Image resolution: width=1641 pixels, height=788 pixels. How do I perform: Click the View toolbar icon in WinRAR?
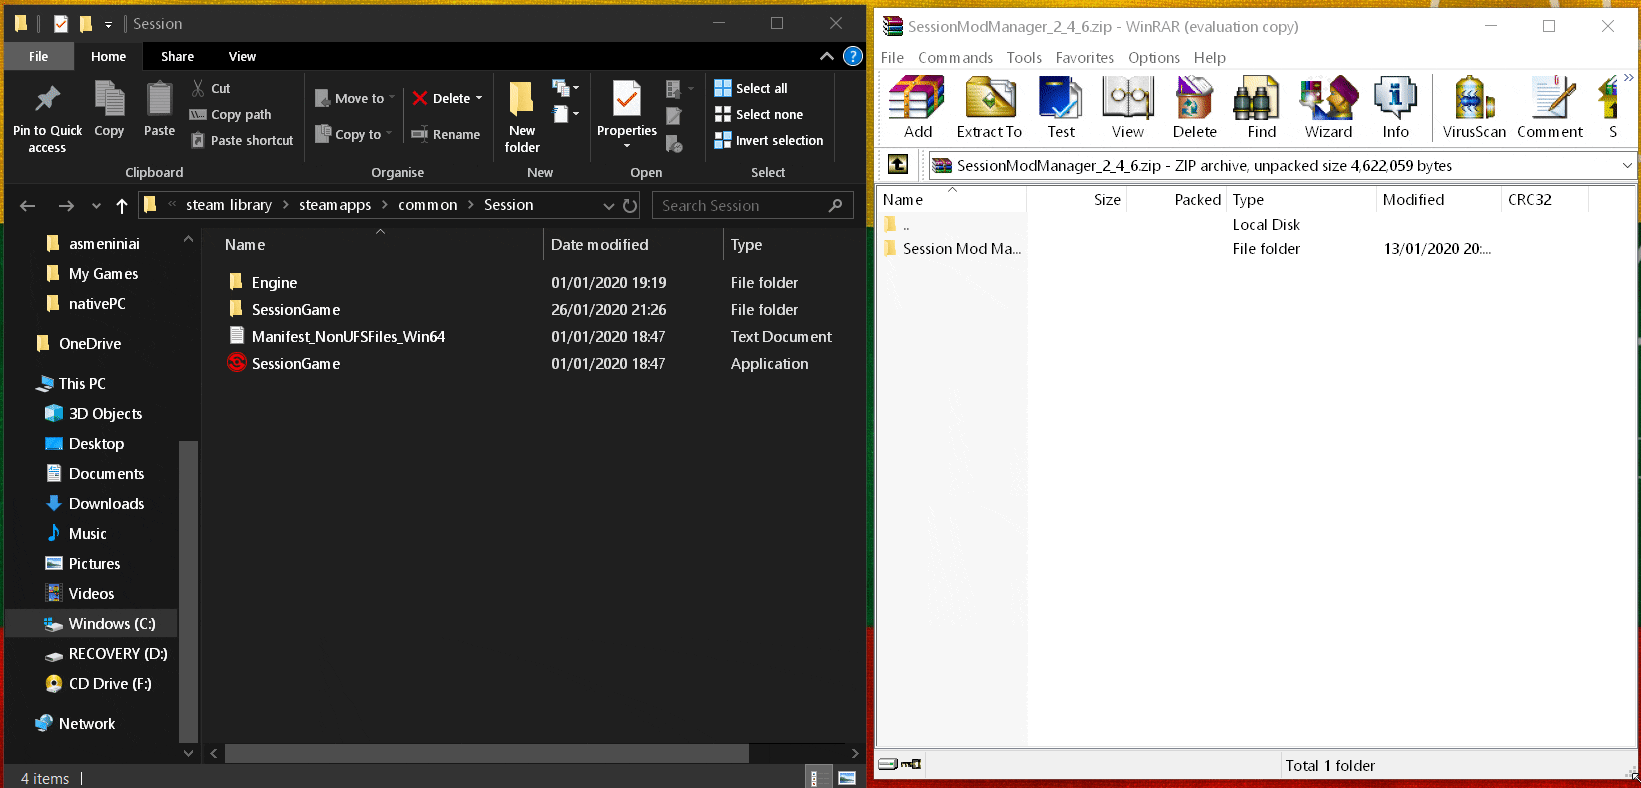1127,107
